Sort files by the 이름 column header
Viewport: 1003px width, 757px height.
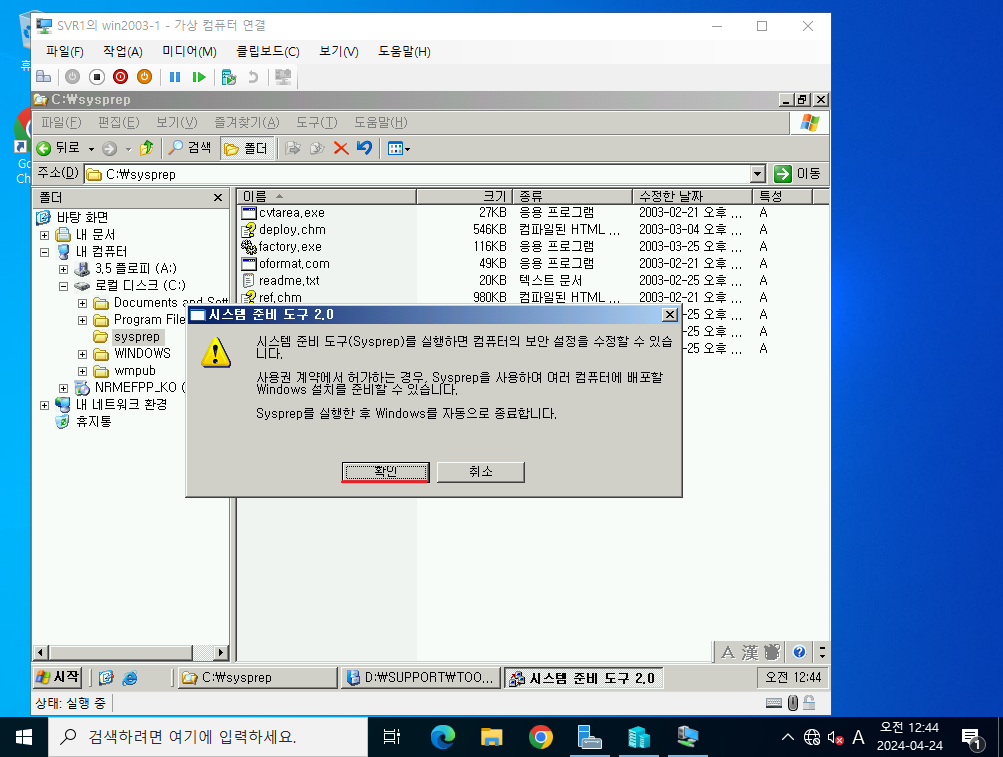326,196
